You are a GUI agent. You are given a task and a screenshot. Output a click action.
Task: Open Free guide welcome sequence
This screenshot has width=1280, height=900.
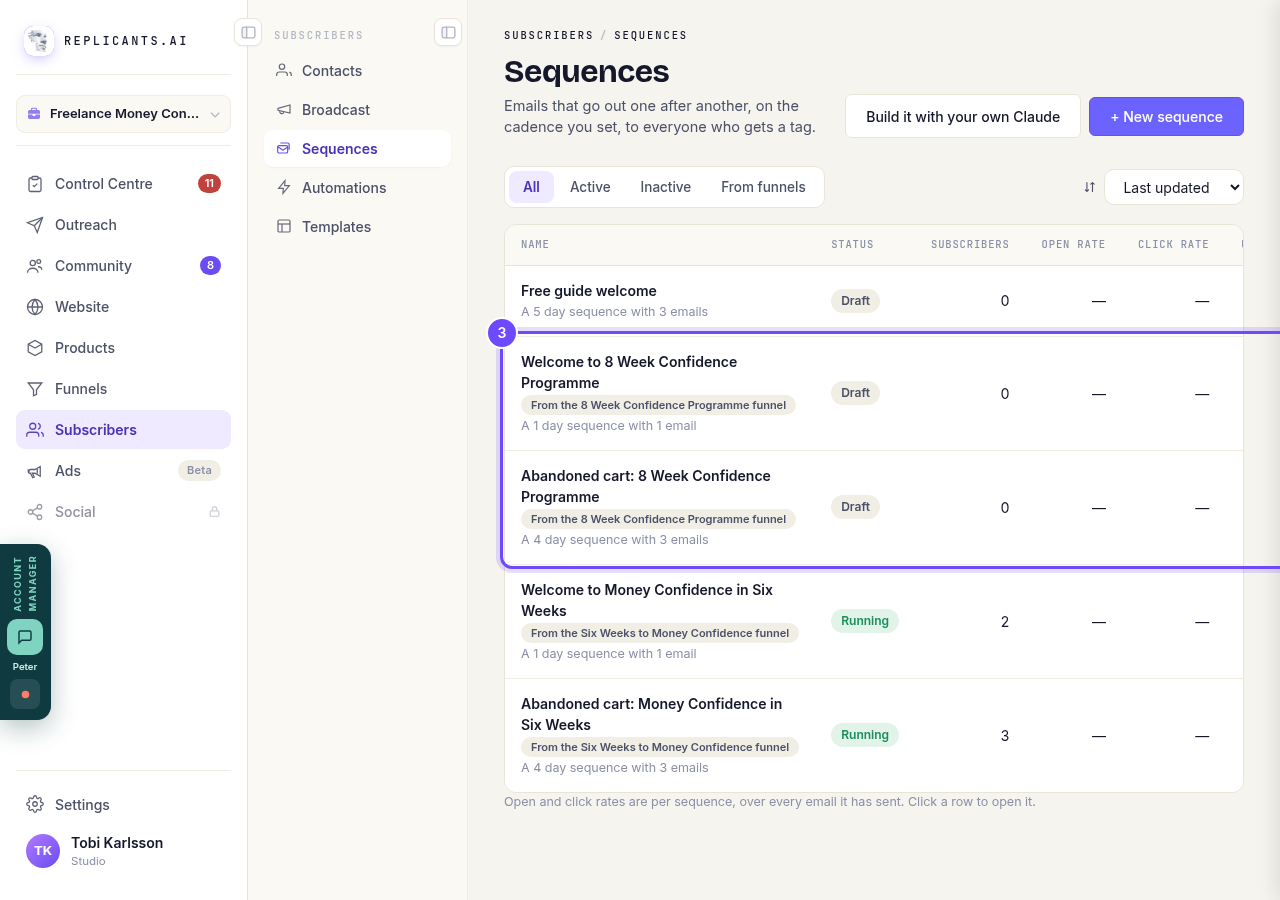(x=874, y=301)
